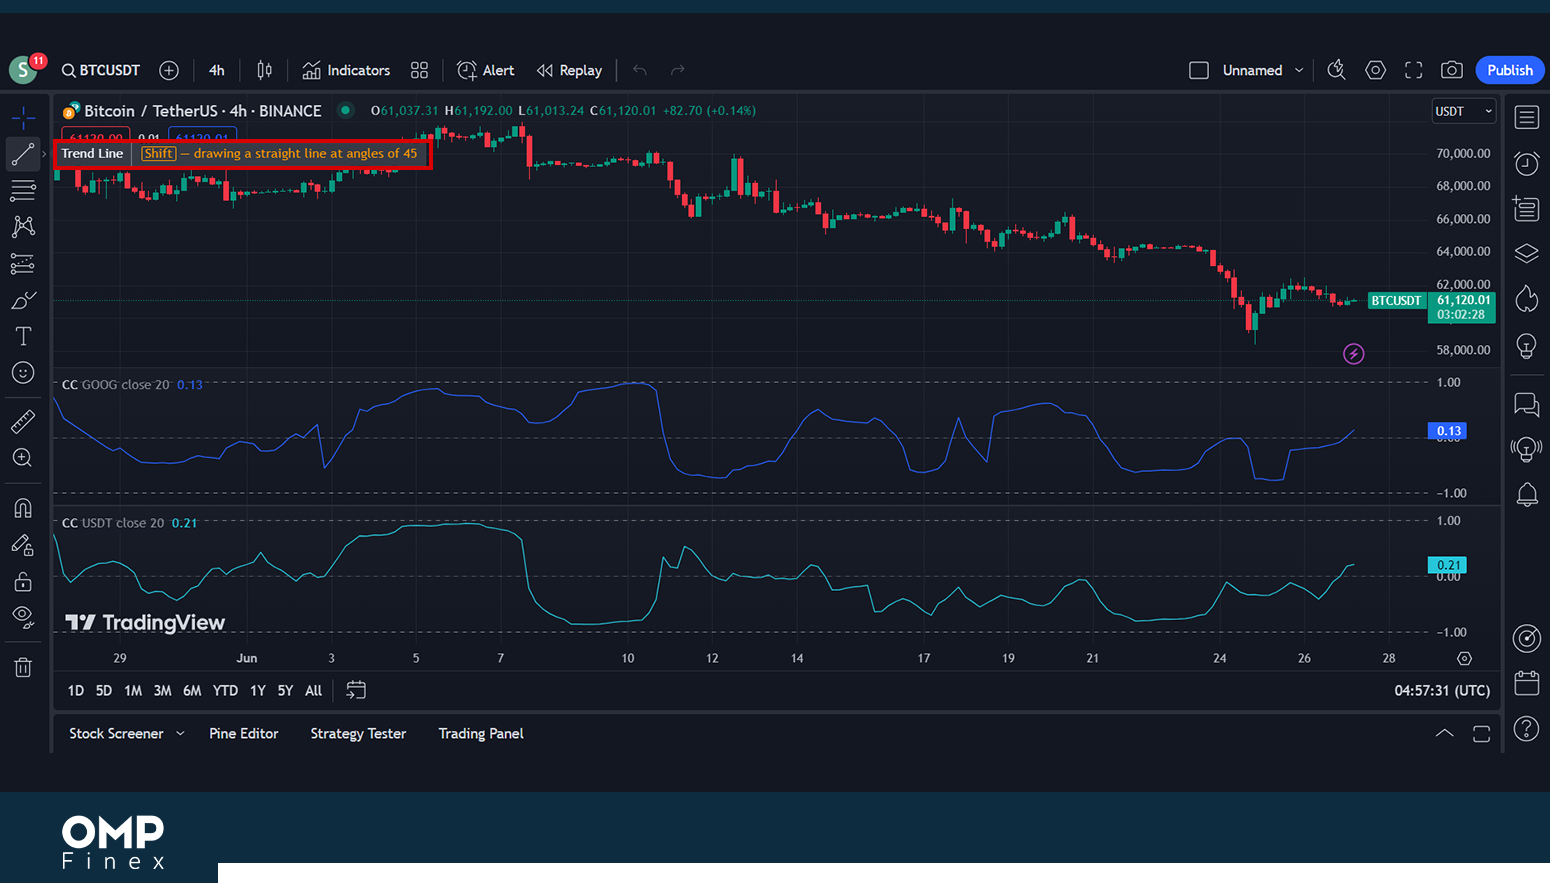1550x883 pixels.
Task: Open the Fibonacci retracement tools
Action: coord(23,190)
